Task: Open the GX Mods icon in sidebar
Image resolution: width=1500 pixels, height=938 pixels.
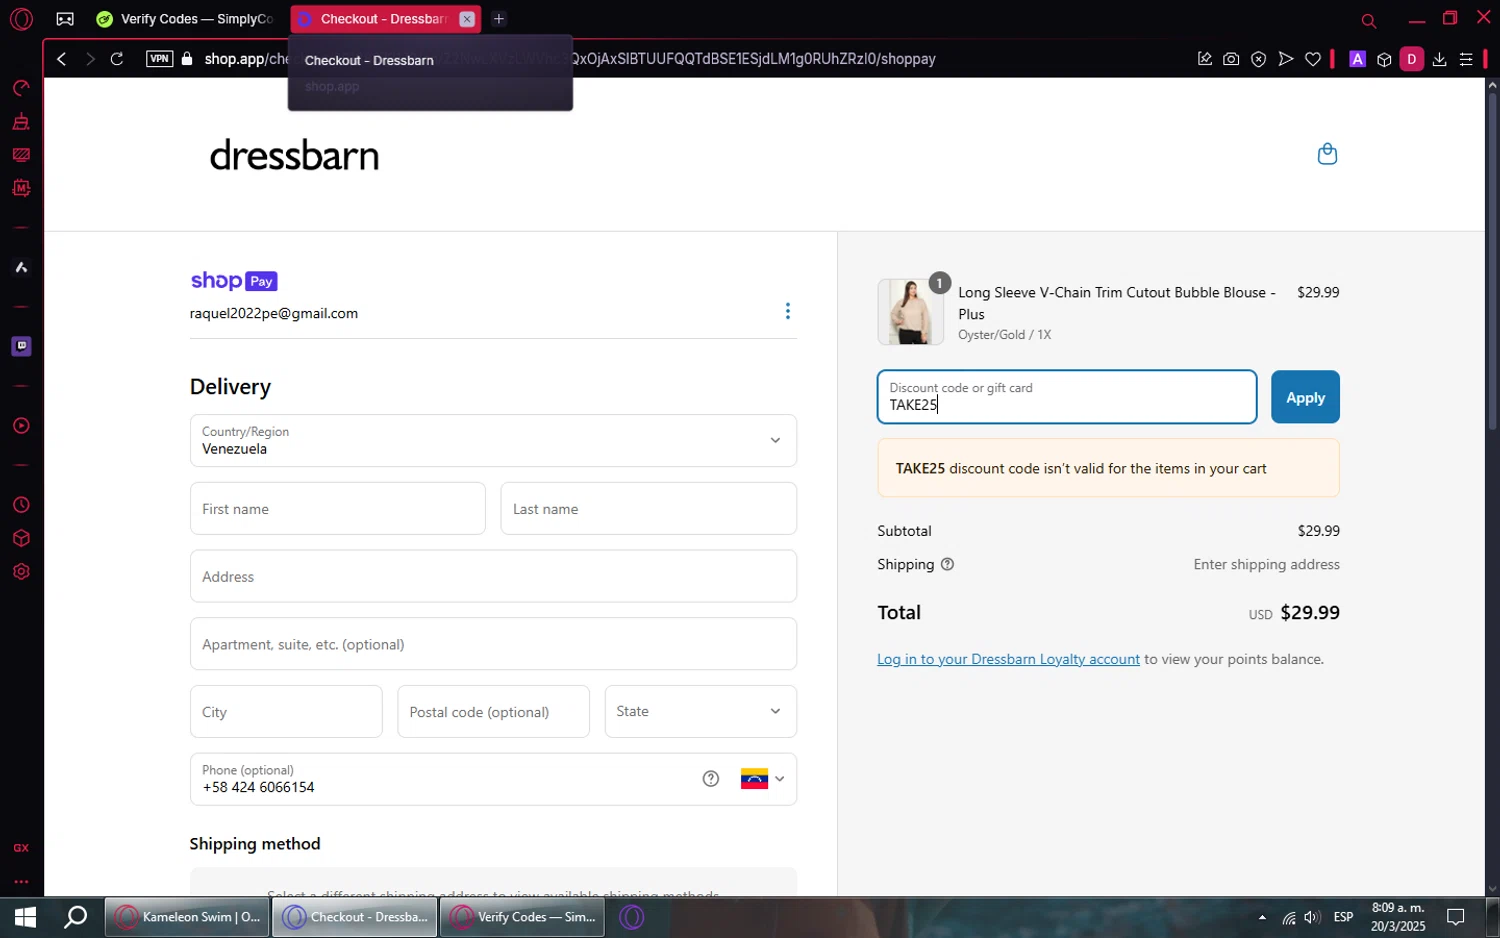Action: [21, 188]
